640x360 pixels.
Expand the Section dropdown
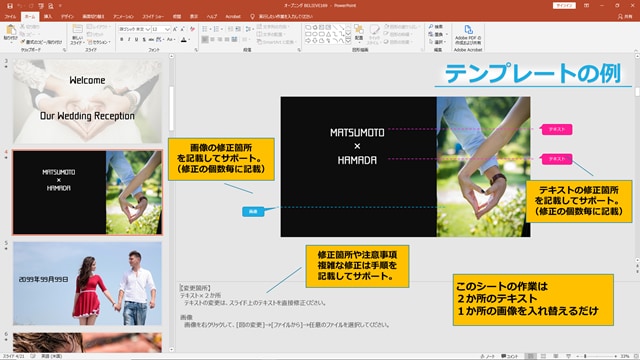99,42
